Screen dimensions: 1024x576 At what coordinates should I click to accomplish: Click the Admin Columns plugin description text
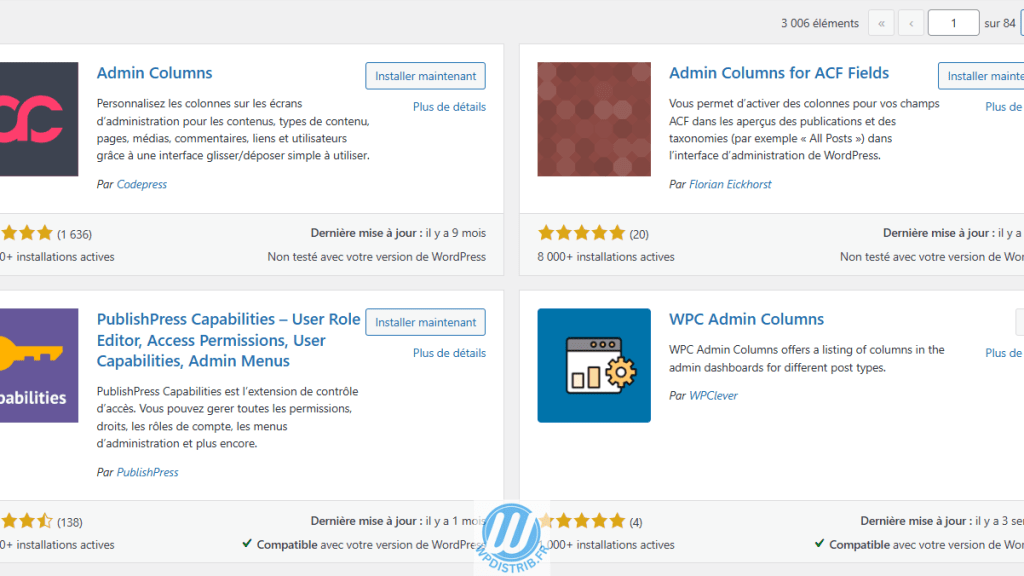tap(233, 129)
